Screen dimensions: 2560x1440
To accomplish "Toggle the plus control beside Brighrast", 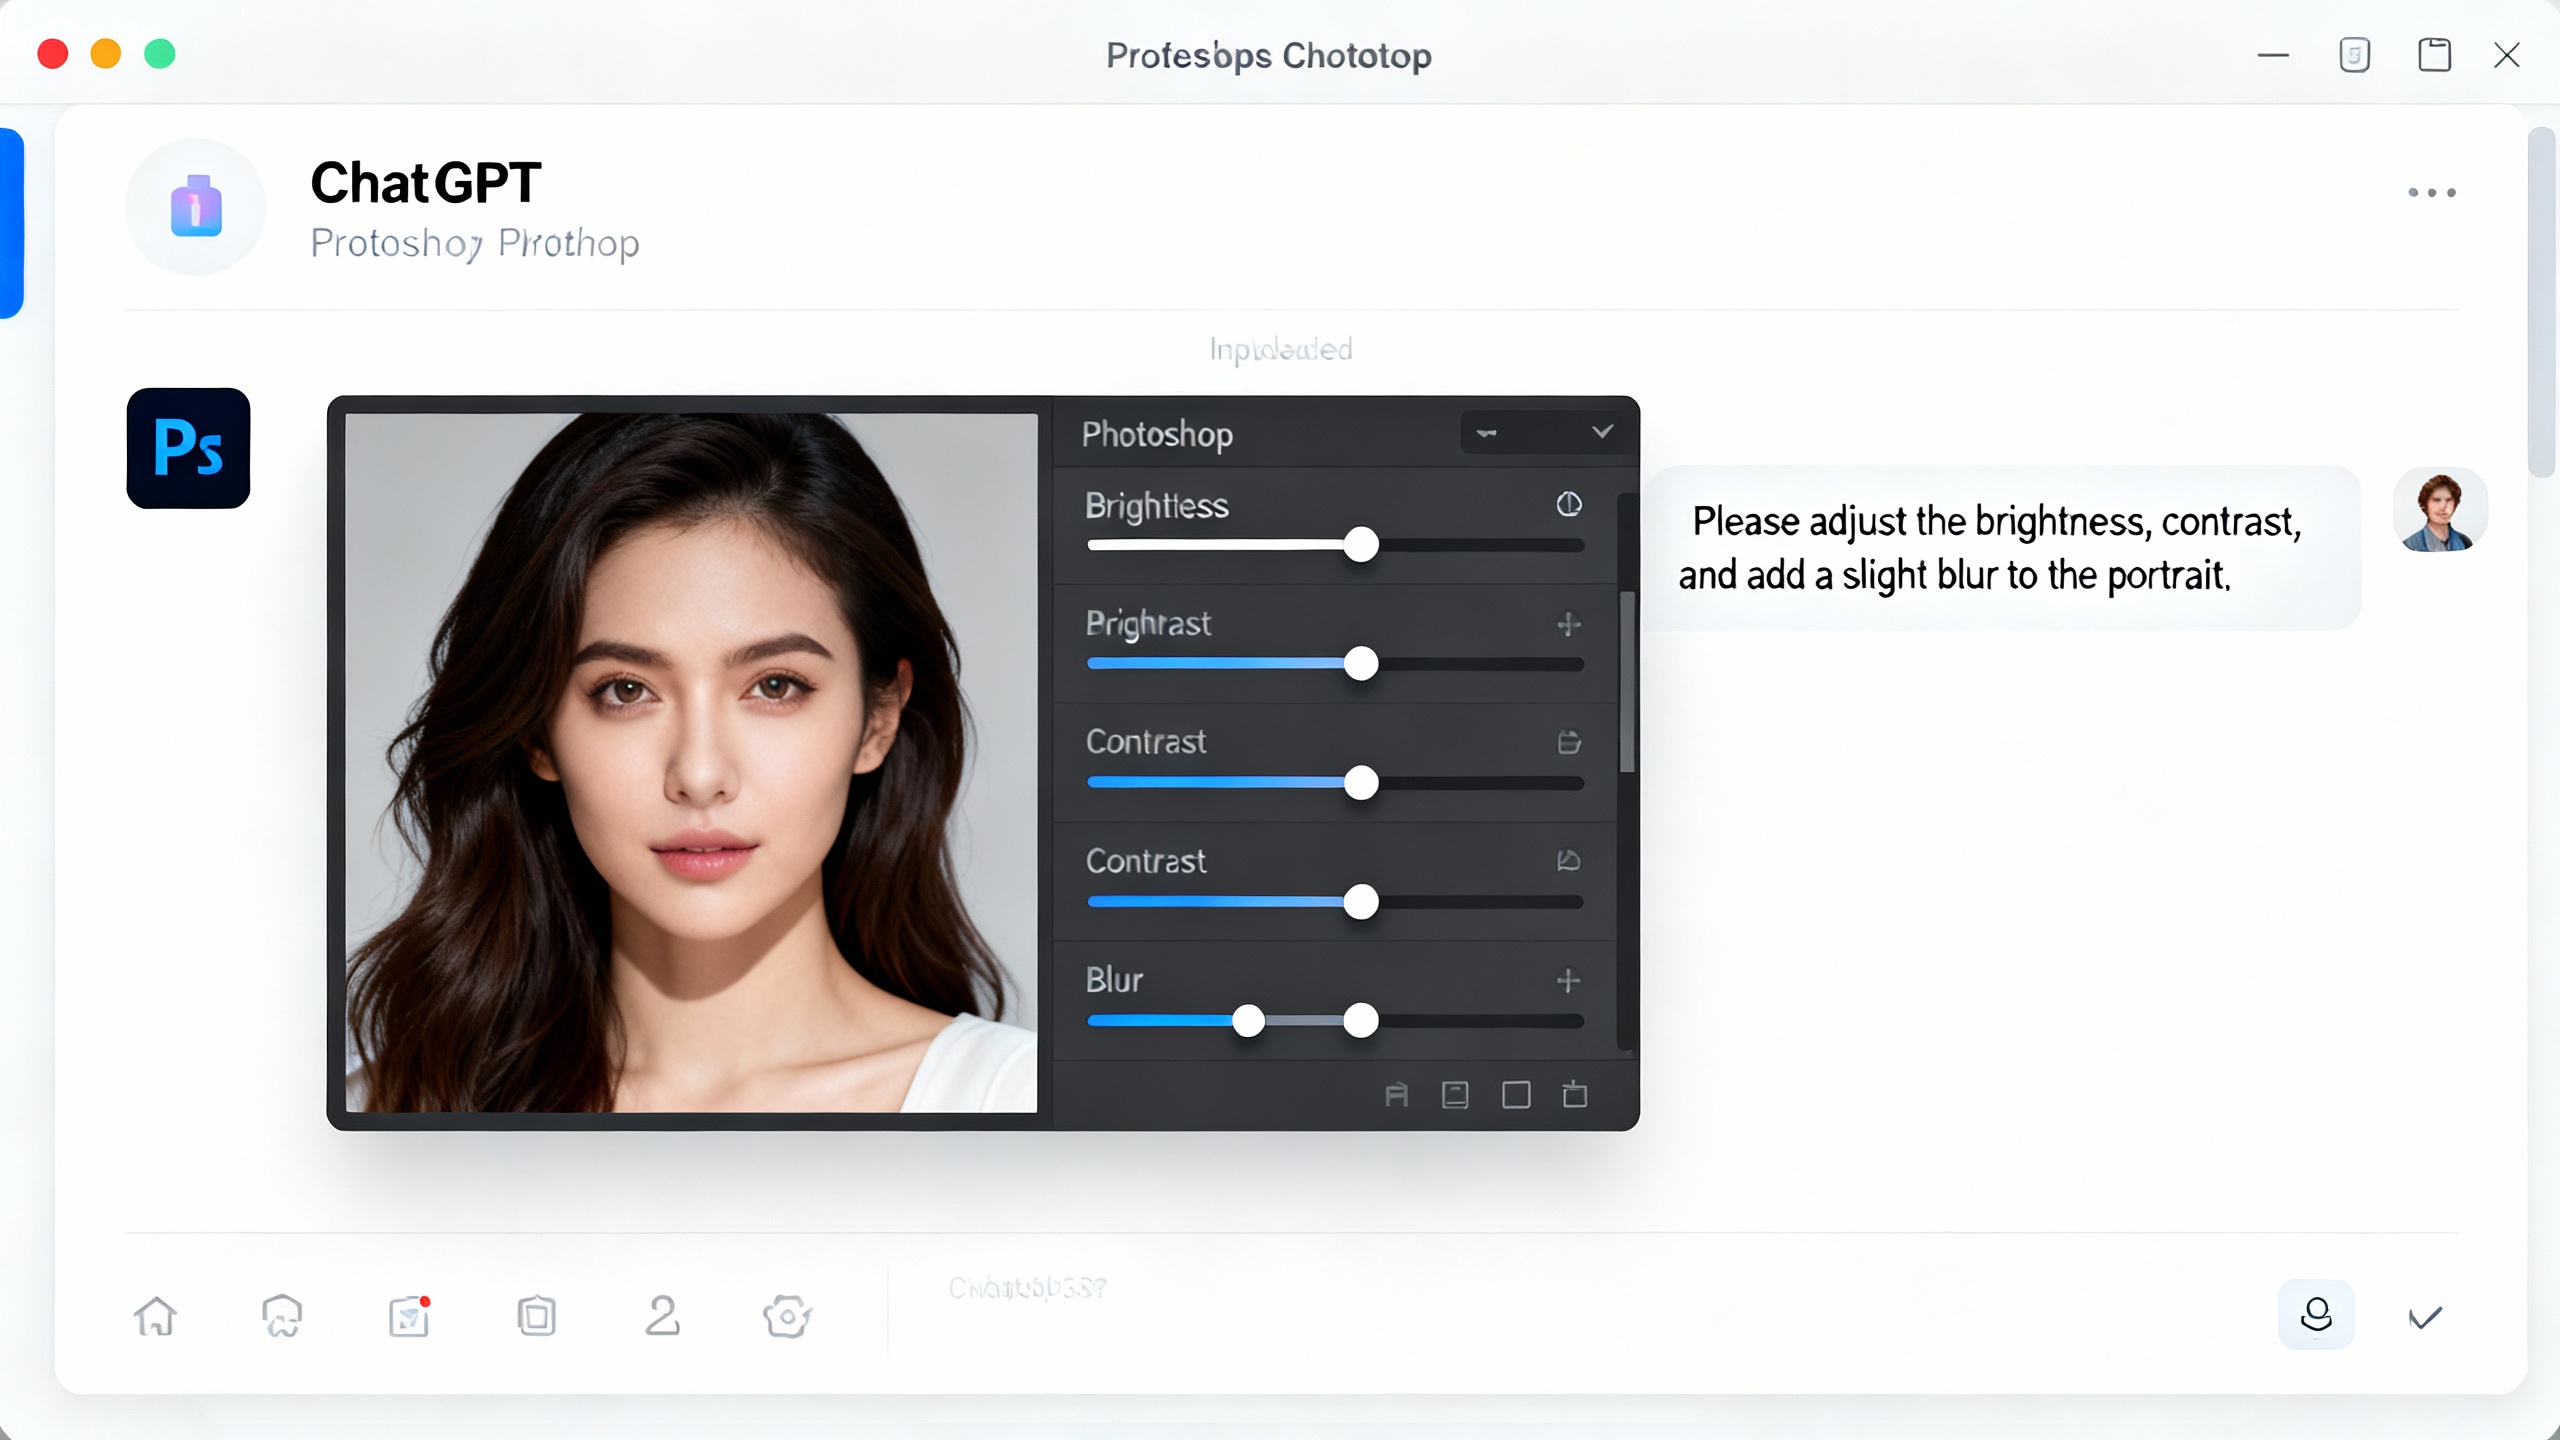I will coord(1567,624).
